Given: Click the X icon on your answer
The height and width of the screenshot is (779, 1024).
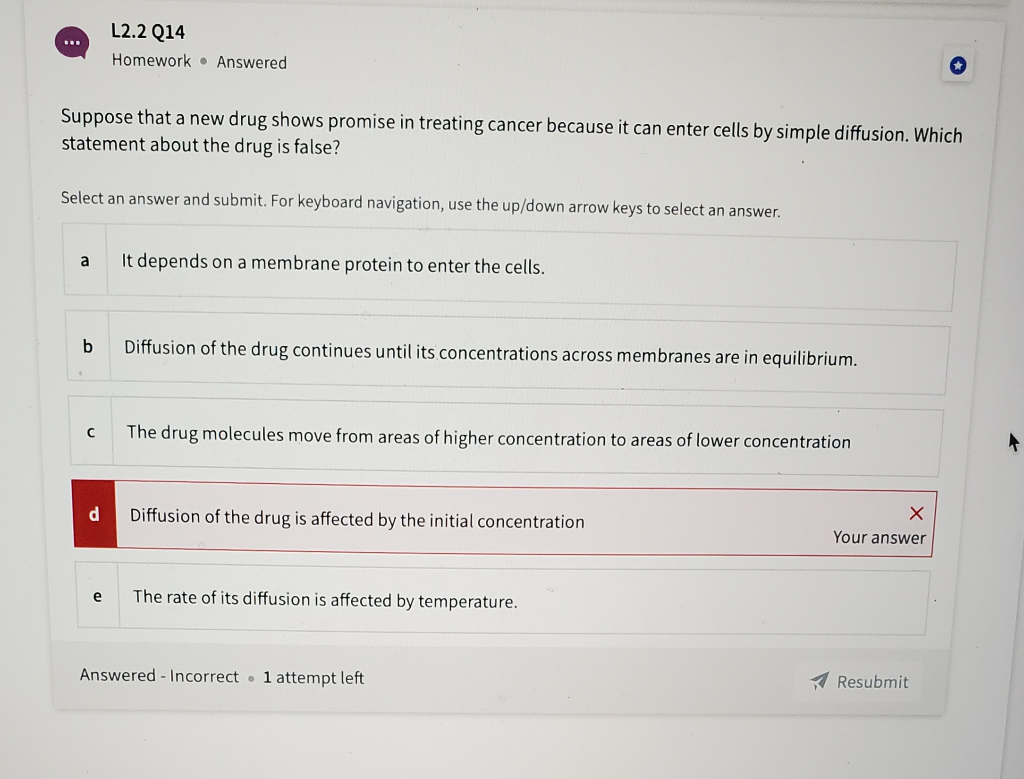Looking at the screenshot, I should point(916,513).
